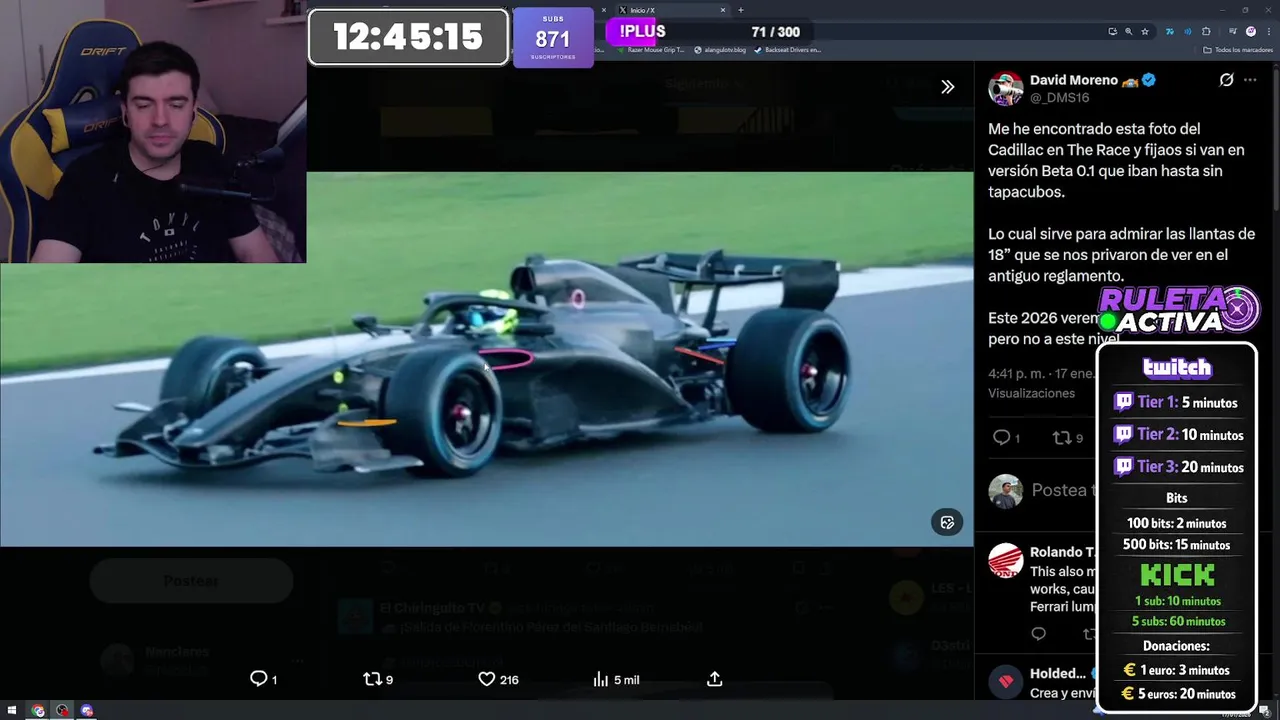Open the Extensions puzzle icon
Viewport: 1280px width, 720px height.
click(x=1206, y=31)
